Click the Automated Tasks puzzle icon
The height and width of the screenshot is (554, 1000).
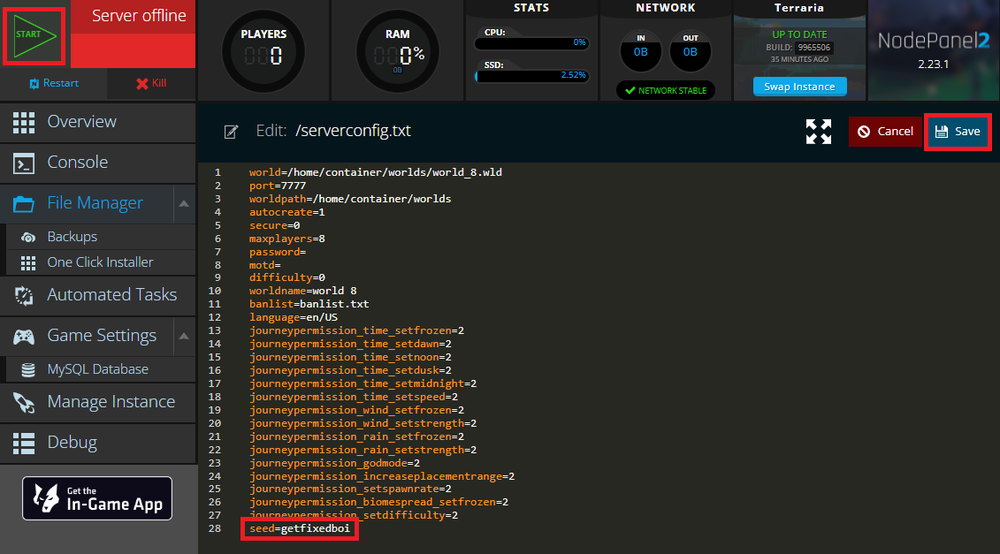[24, 295]
